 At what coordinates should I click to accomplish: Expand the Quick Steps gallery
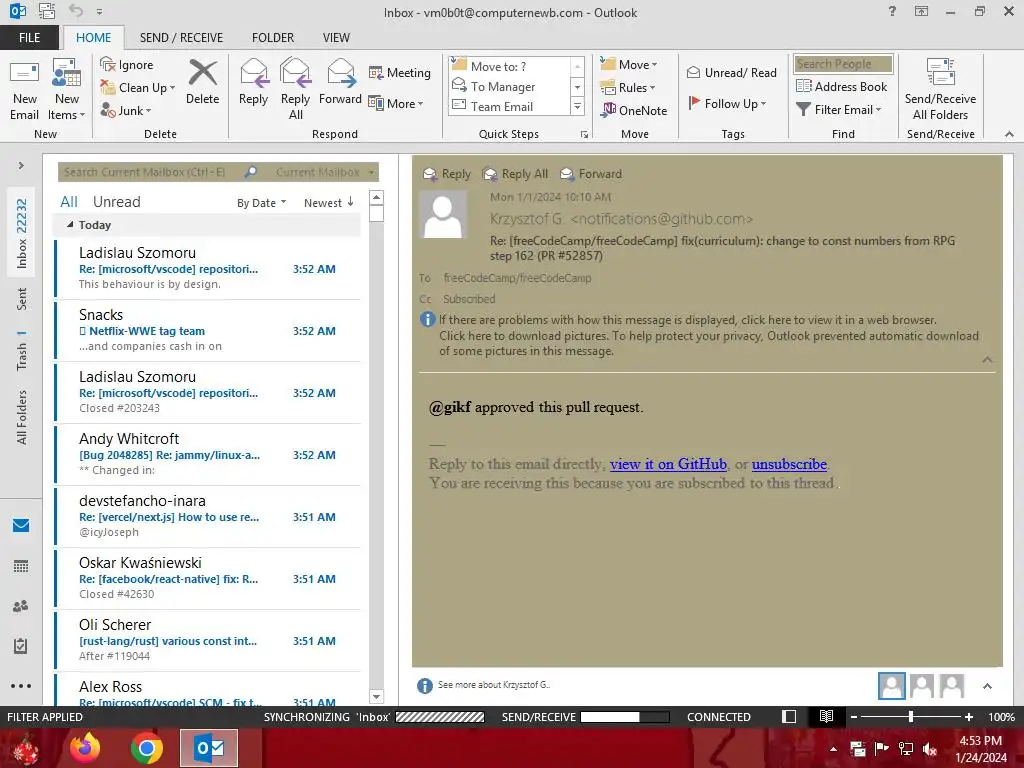(577, 106)
